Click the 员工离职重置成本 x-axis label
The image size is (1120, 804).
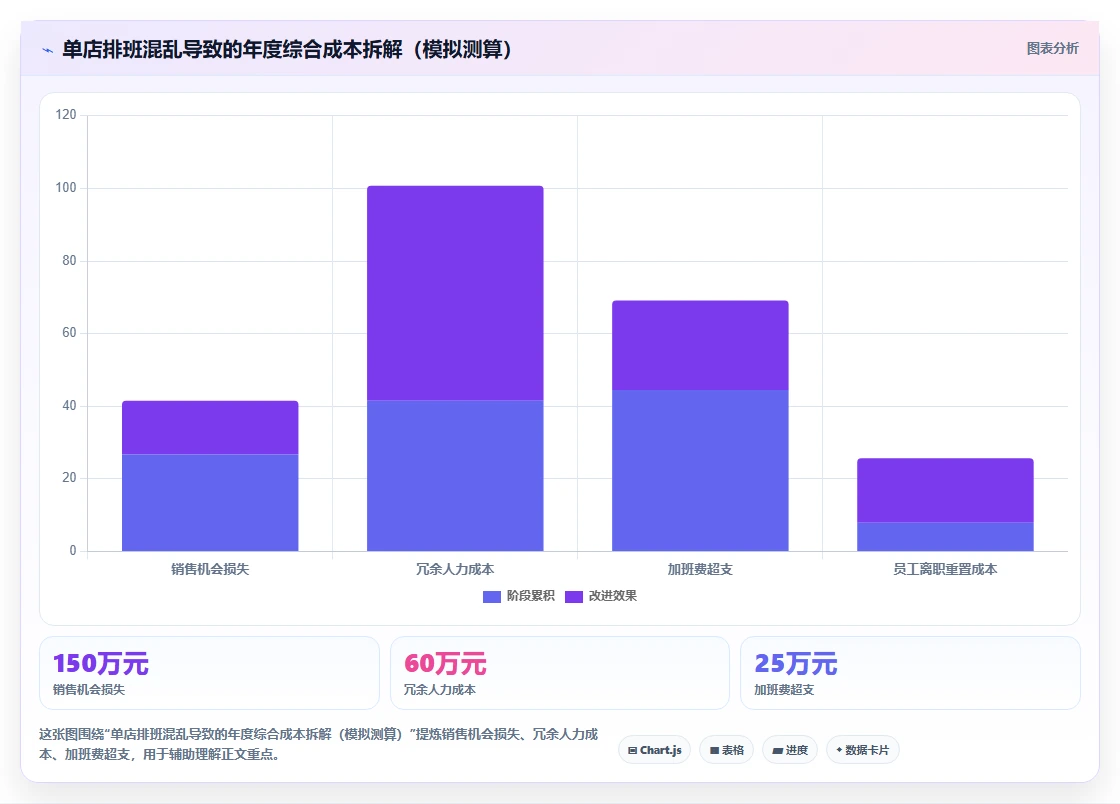[x=945, y=569]
